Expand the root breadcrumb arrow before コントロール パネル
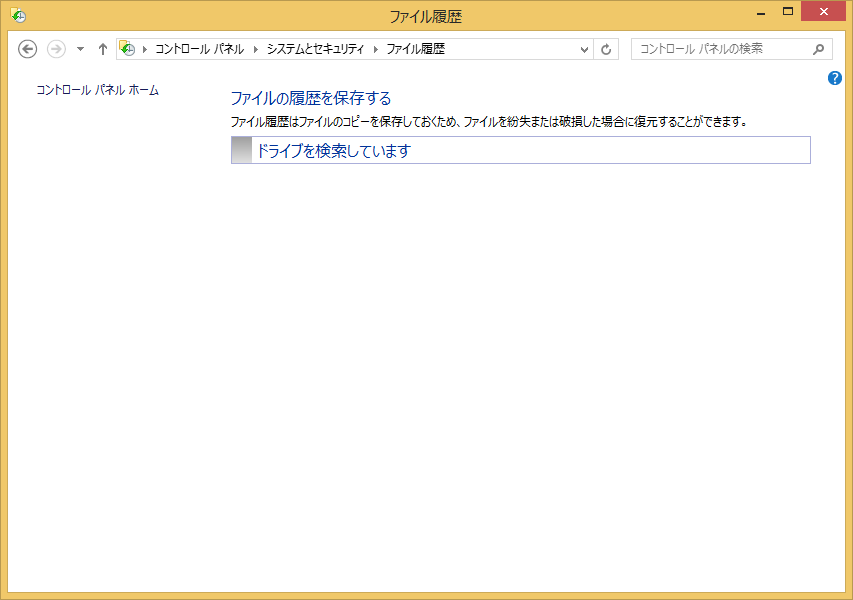The height and width of the screenshot is (600, 853). point(145,50)
